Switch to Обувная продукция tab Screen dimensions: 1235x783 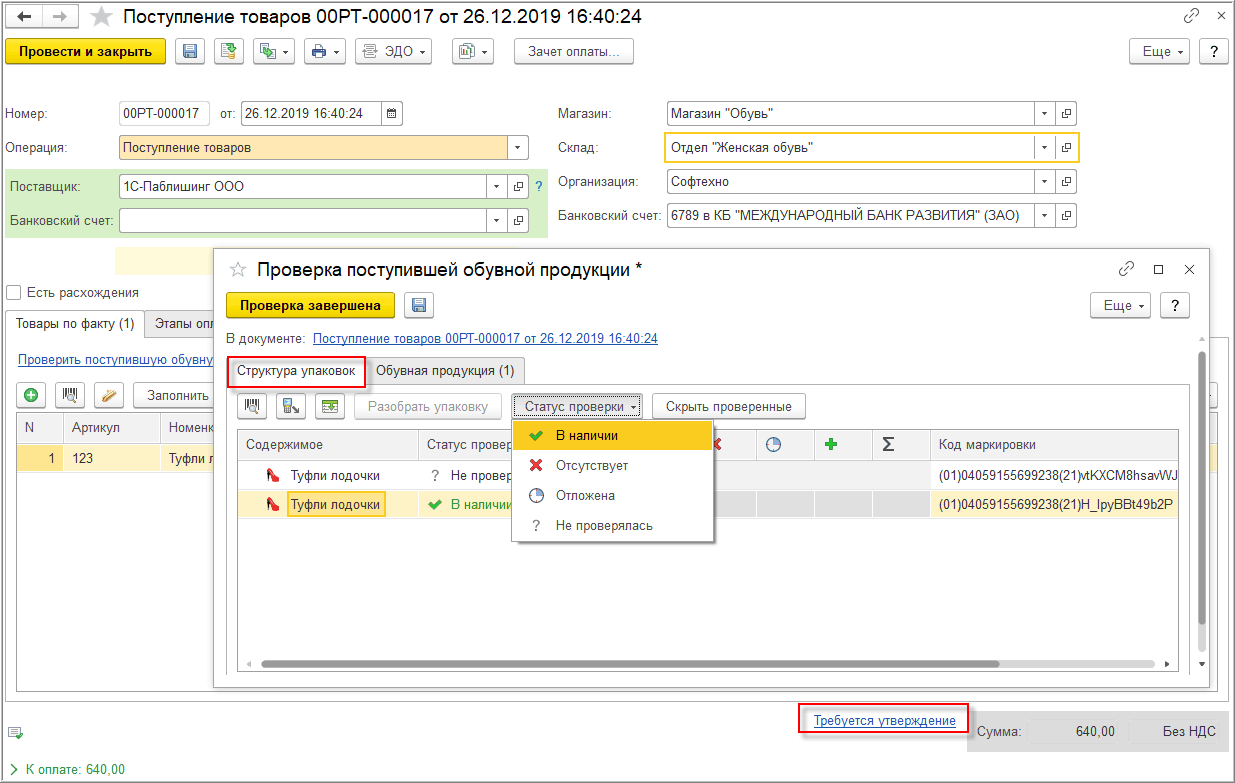tap(445, 371)
